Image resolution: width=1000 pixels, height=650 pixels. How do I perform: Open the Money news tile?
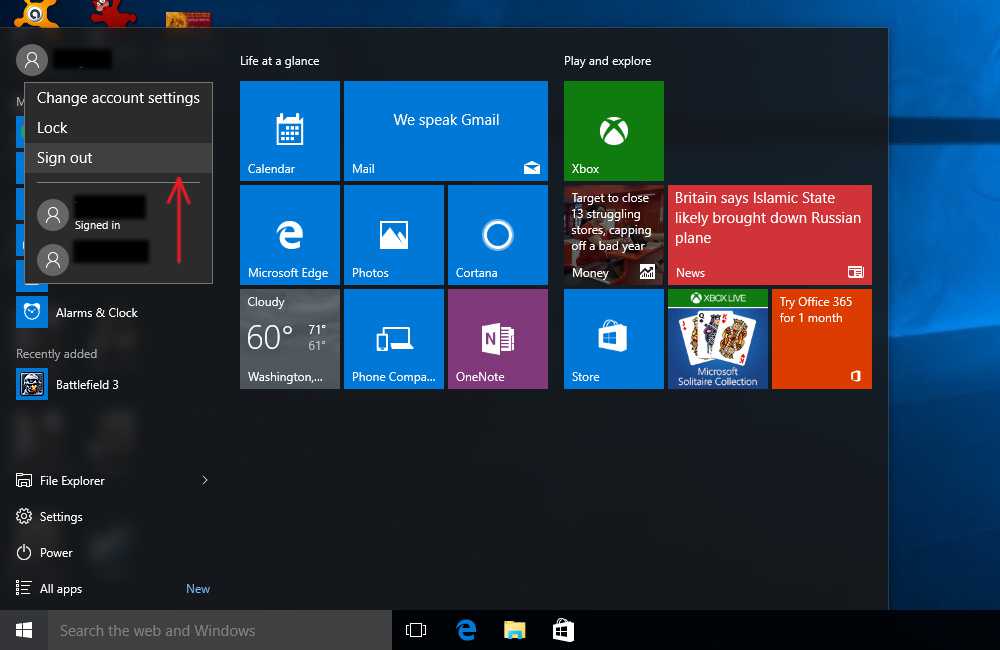pyautogui.click(x=614, y=235)
